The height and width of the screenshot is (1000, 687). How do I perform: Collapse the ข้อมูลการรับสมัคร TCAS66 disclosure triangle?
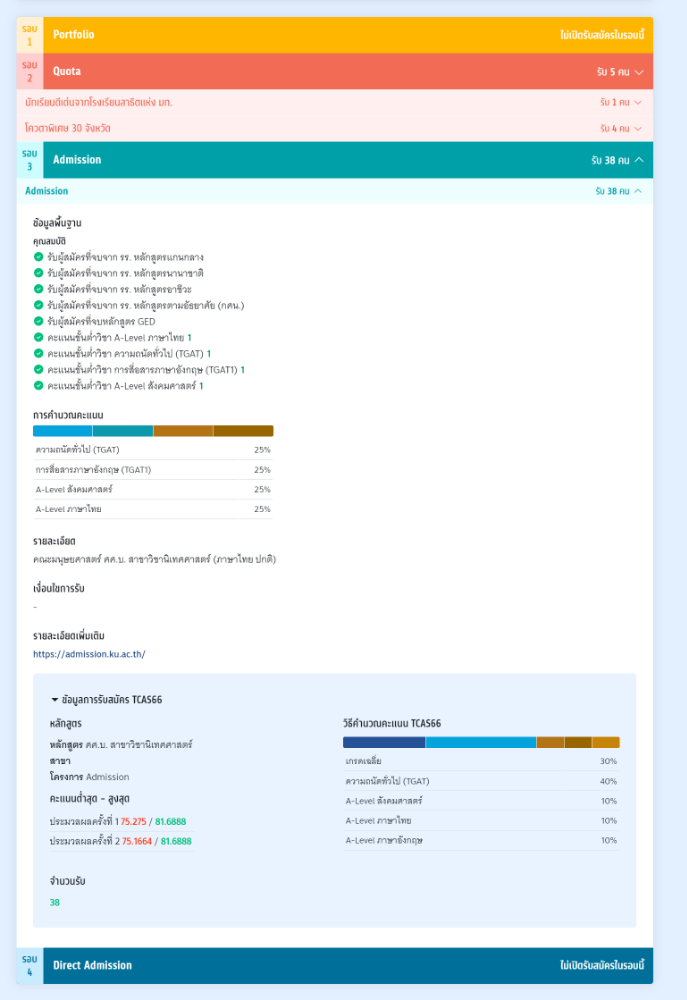pyautogui.click(x=55, y=700)
